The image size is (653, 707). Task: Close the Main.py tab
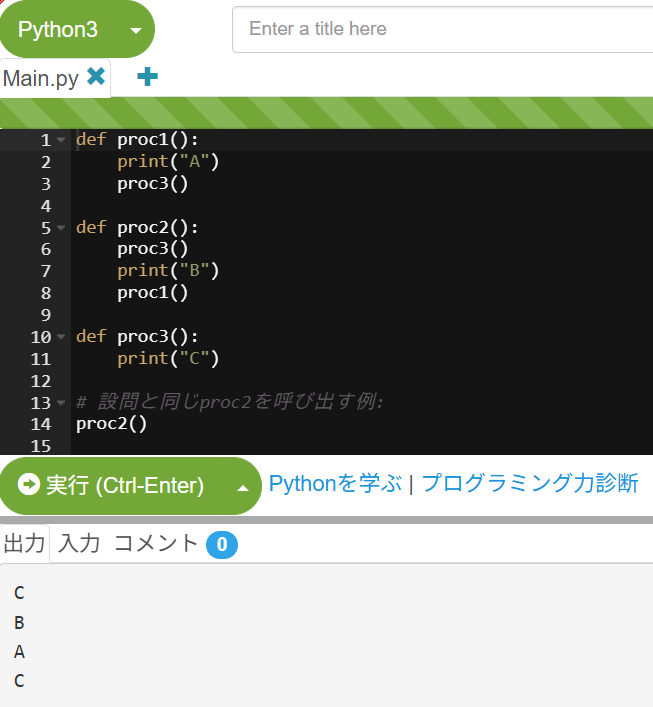[96, 77]
